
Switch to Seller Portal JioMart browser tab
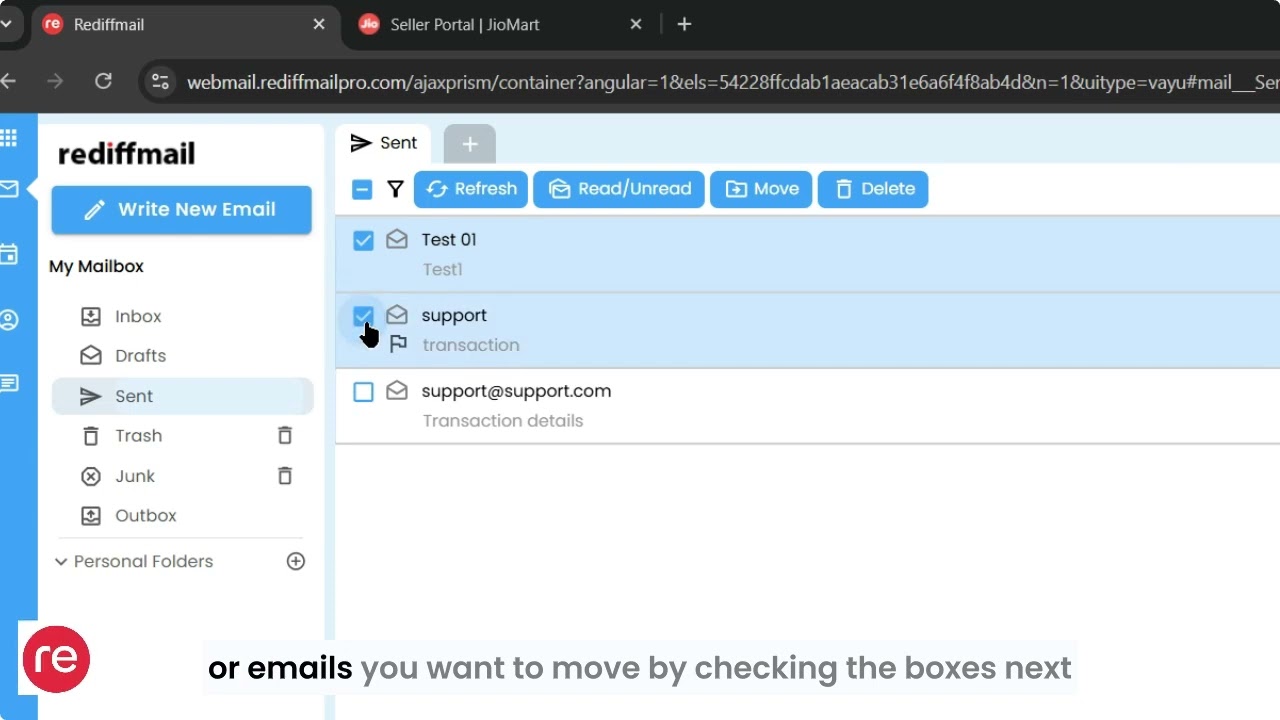[x=503, y=24]
